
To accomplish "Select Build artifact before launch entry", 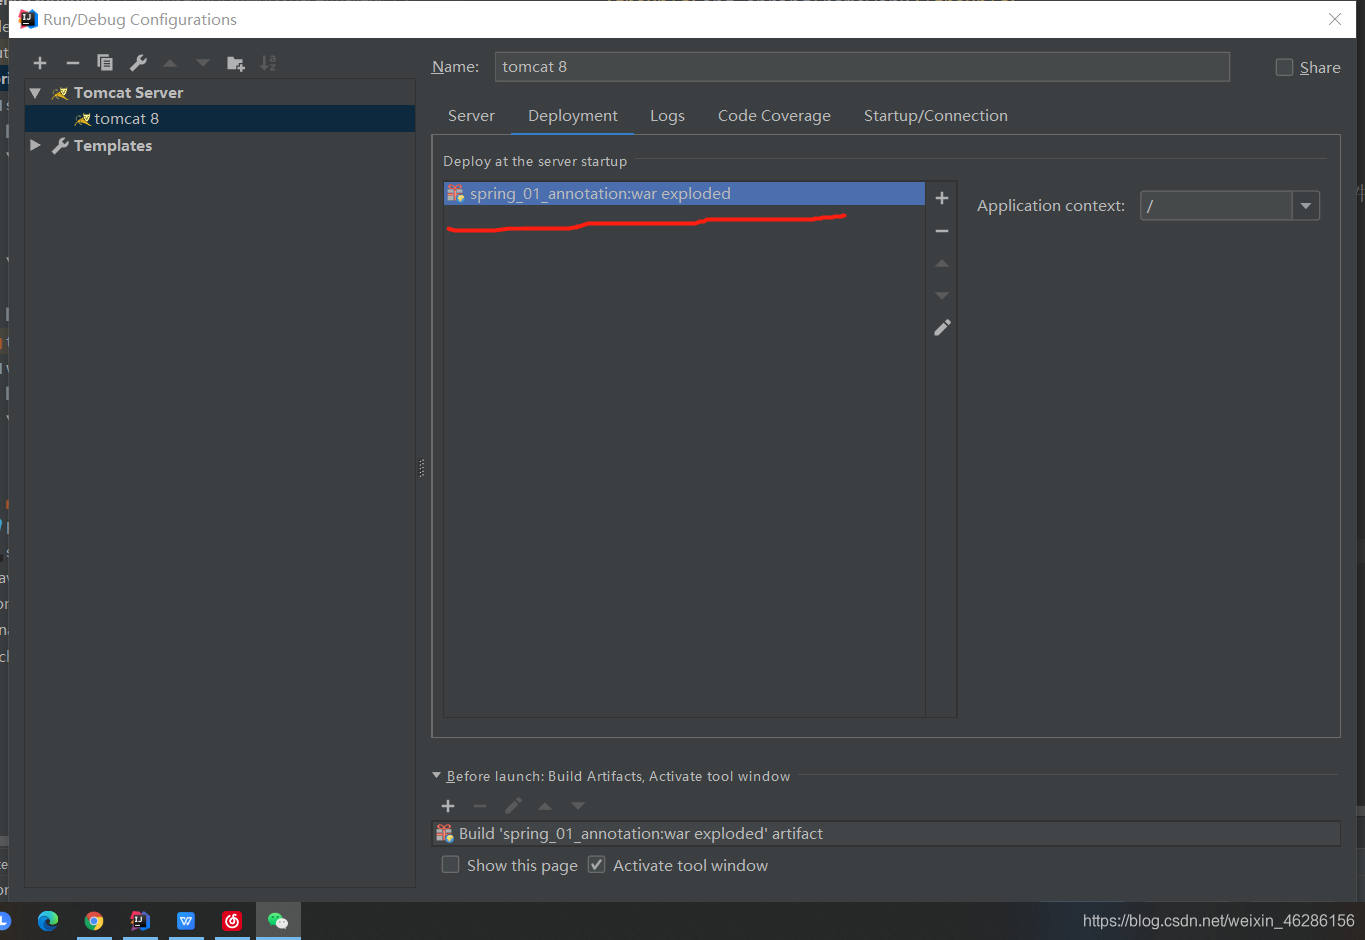I will coord(886,834).
